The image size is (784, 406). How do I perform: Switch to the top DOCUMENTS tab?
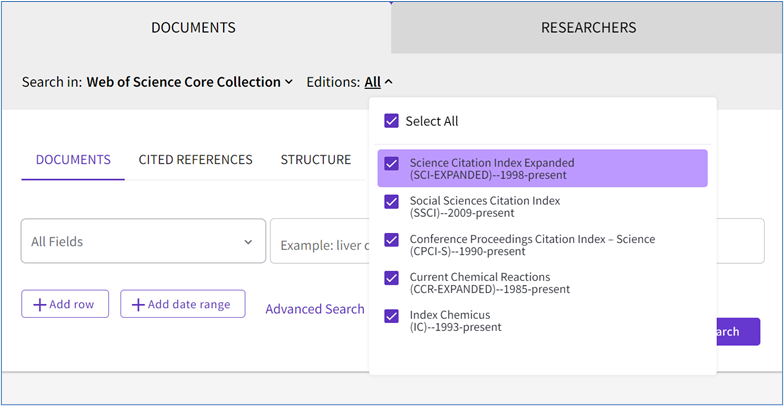(194, 28)
